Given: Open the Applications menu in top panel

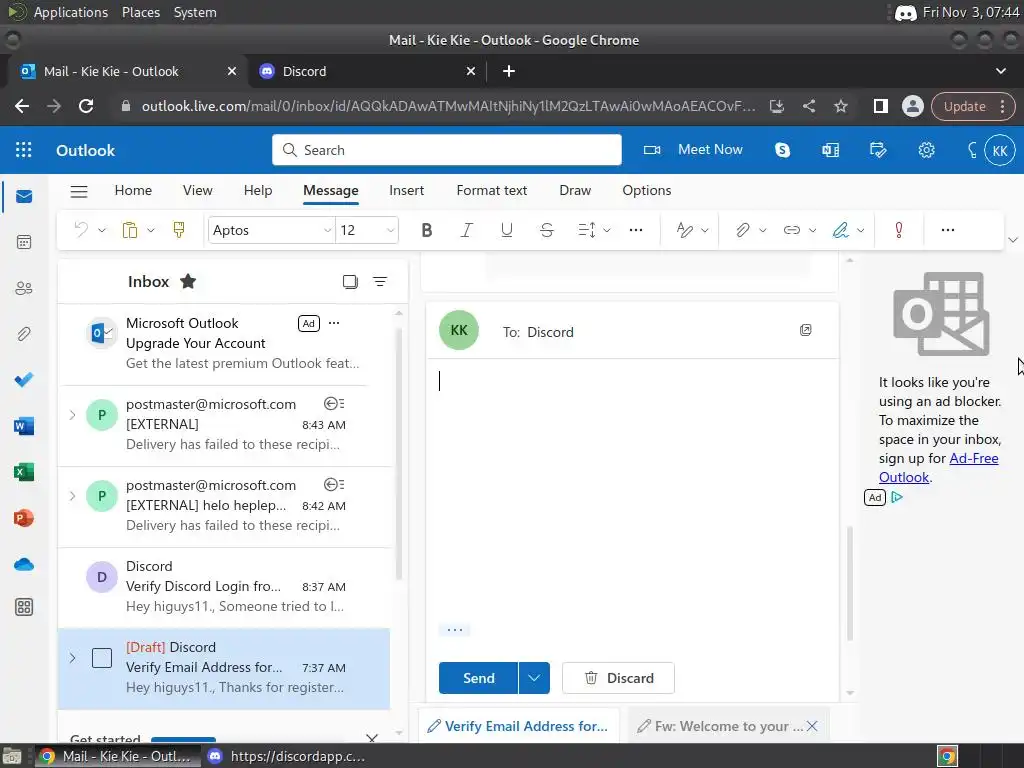Looking at the screenshot, I should tap(71, 12).
